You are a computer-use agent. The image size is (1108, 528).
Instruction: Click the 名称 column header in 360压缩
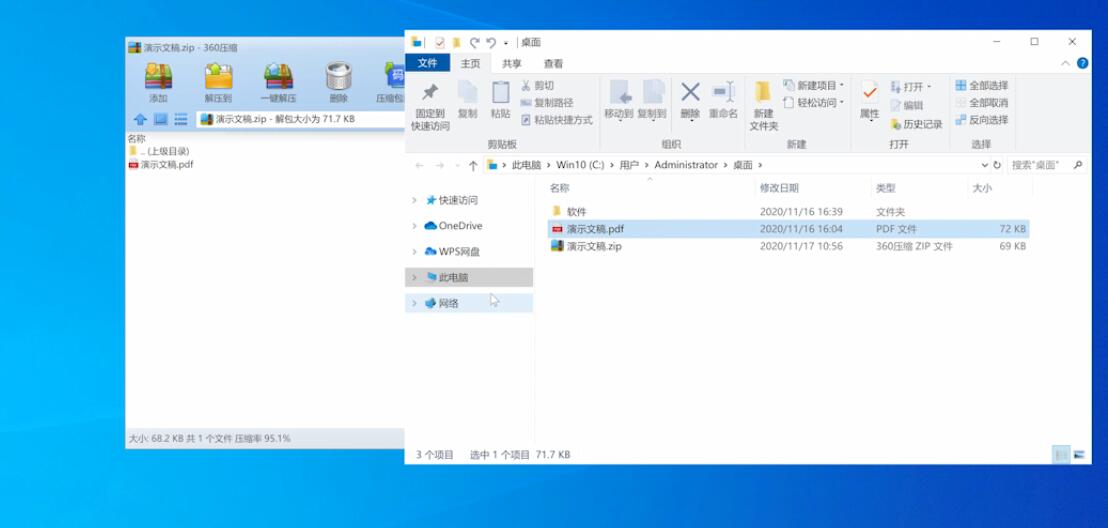pyautogui.click(x=136, y=139)
